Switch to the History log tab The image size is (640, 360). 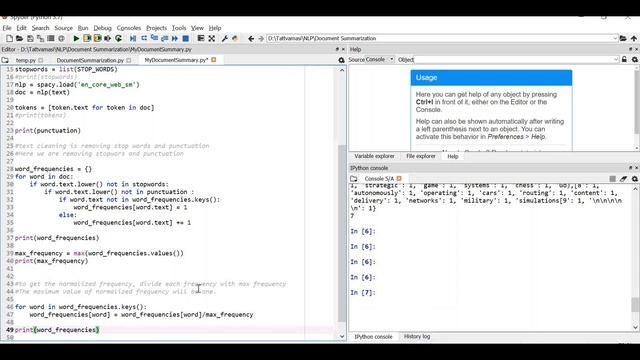[x=417, y=337]
